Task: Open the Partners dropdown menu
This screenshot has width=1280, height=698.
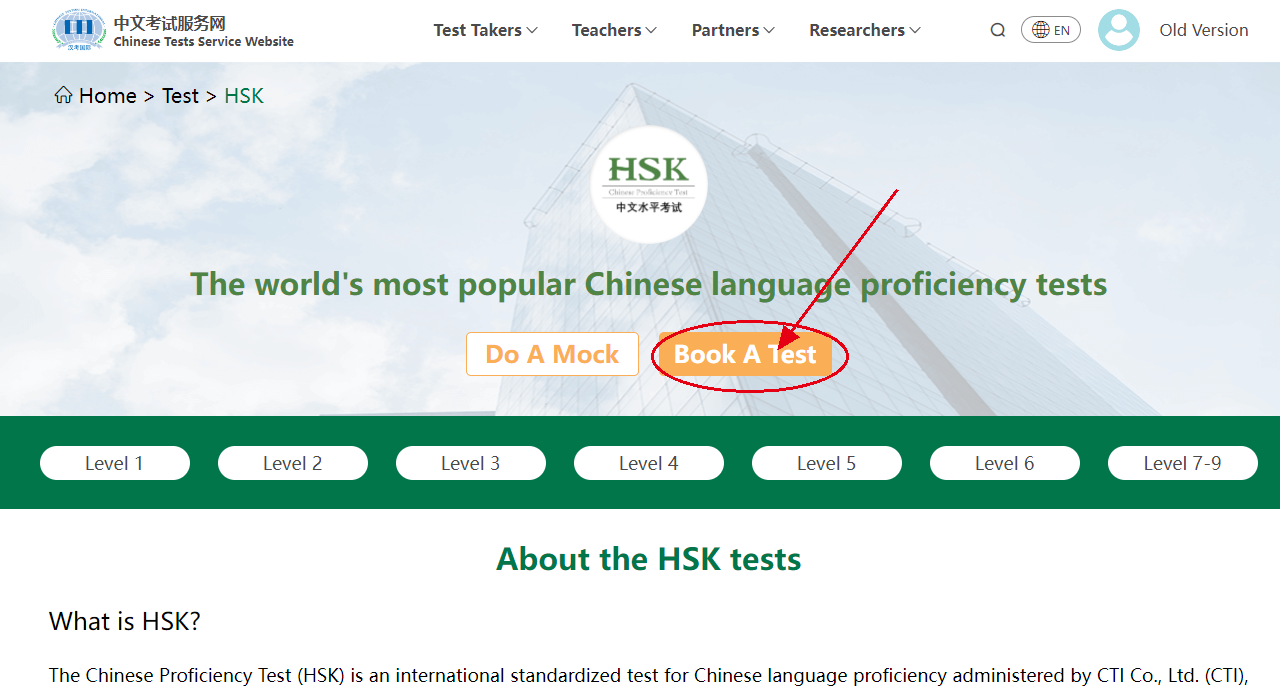Action: click(x=733, y=30)
